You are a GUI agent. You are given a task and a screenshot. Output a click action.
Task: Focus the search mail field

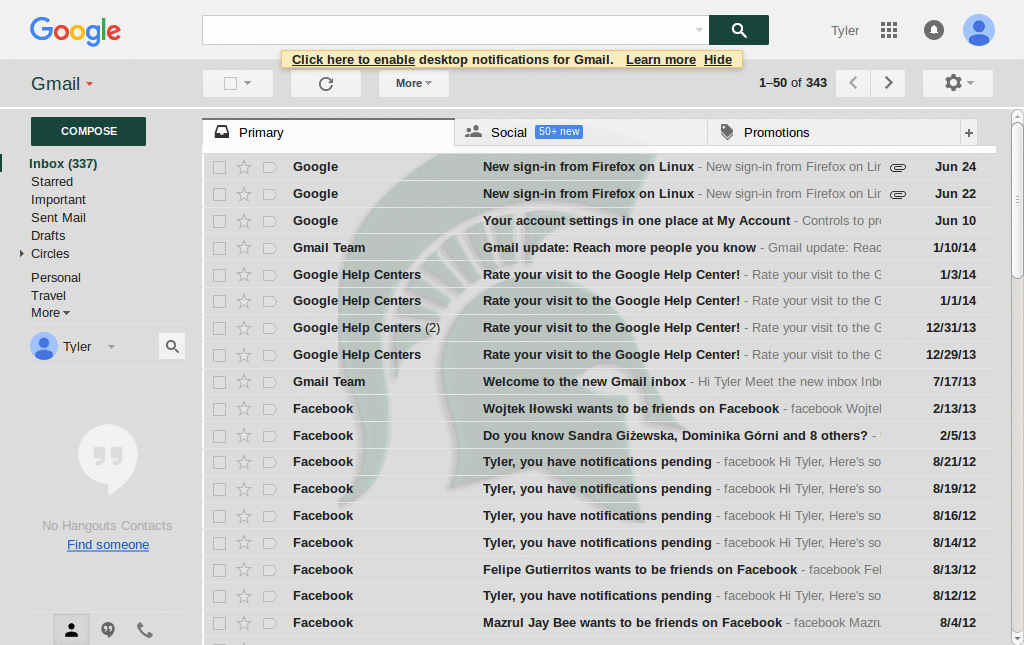448,30
